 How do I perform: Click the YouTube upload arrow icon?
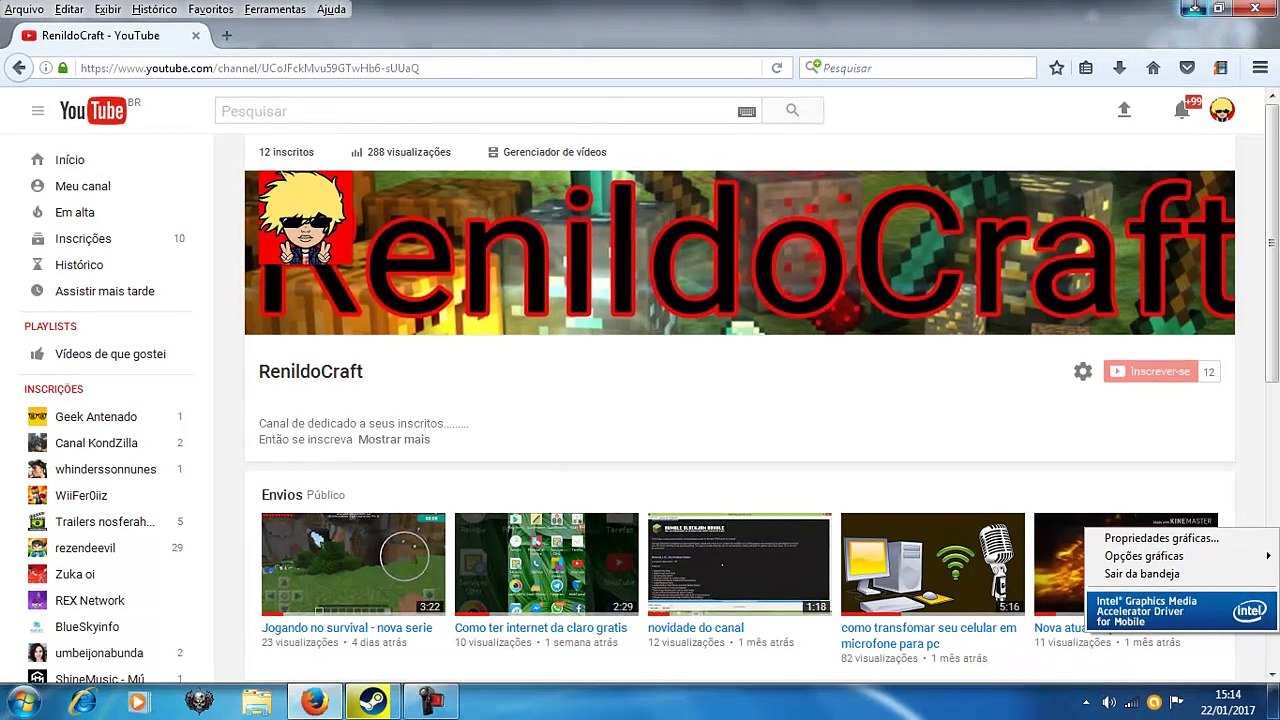coord(1124,110)
